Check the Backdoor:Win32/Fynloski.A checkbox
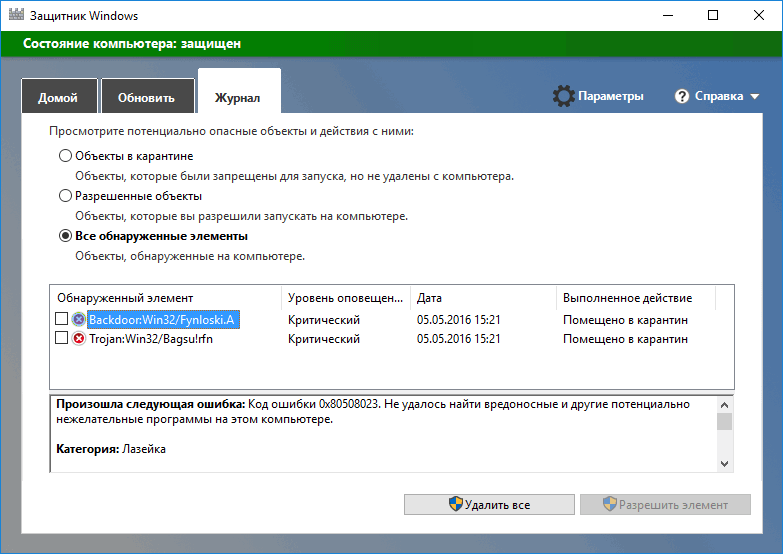Screen dimensions: 783x554 [61, 319]
